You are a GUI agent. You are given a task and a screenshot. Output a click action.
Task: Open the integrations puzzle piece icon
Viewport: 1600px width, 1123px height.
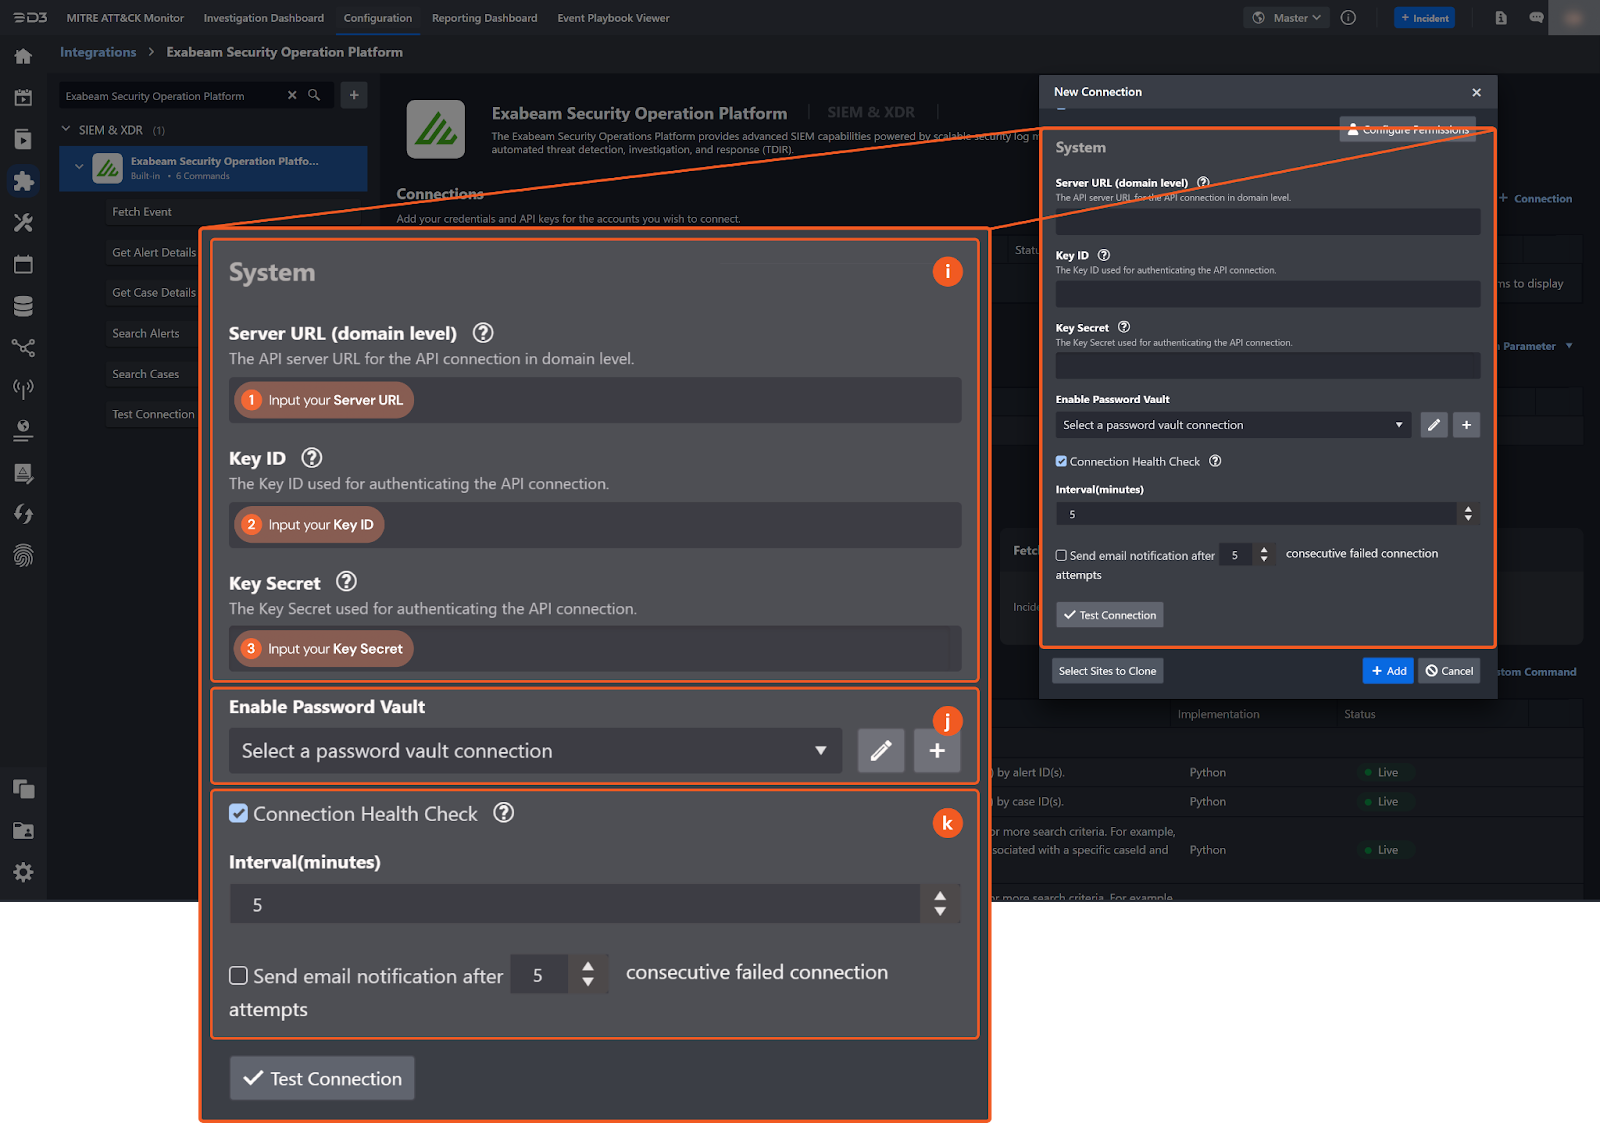(23, 181)
